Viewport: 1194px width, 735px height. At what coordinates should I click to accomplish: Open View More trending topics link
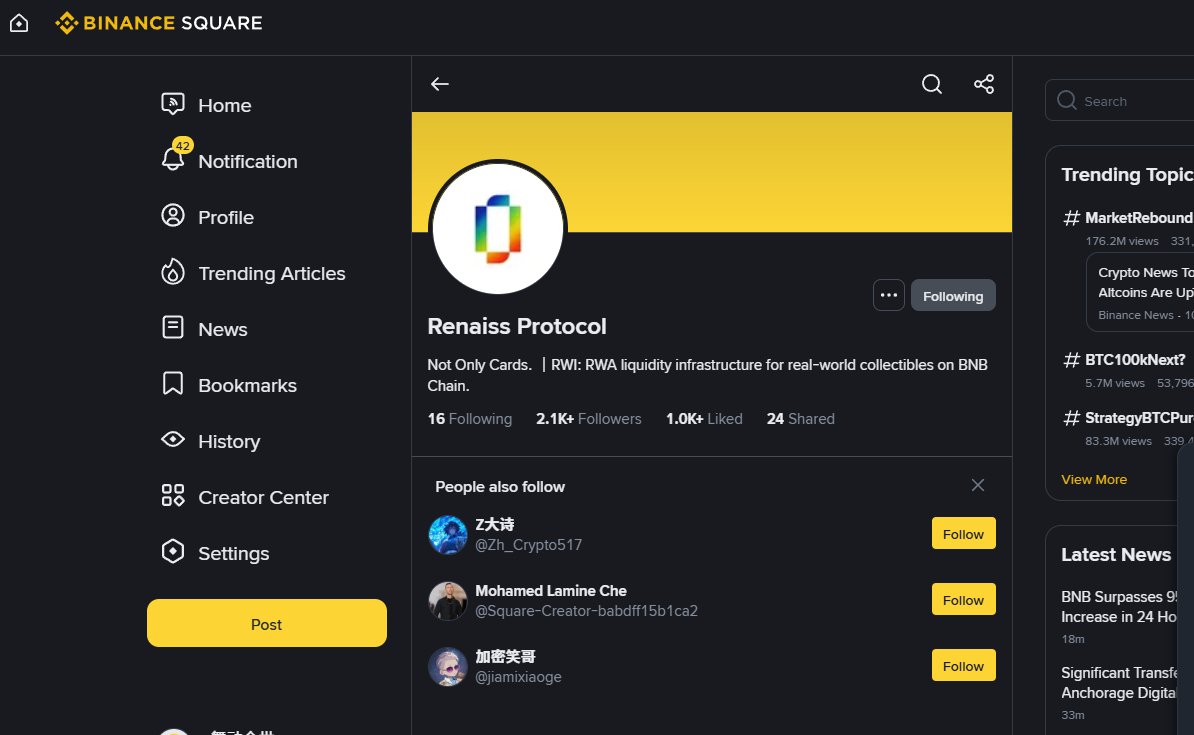pyautogui.click(x=1093, y=480)
